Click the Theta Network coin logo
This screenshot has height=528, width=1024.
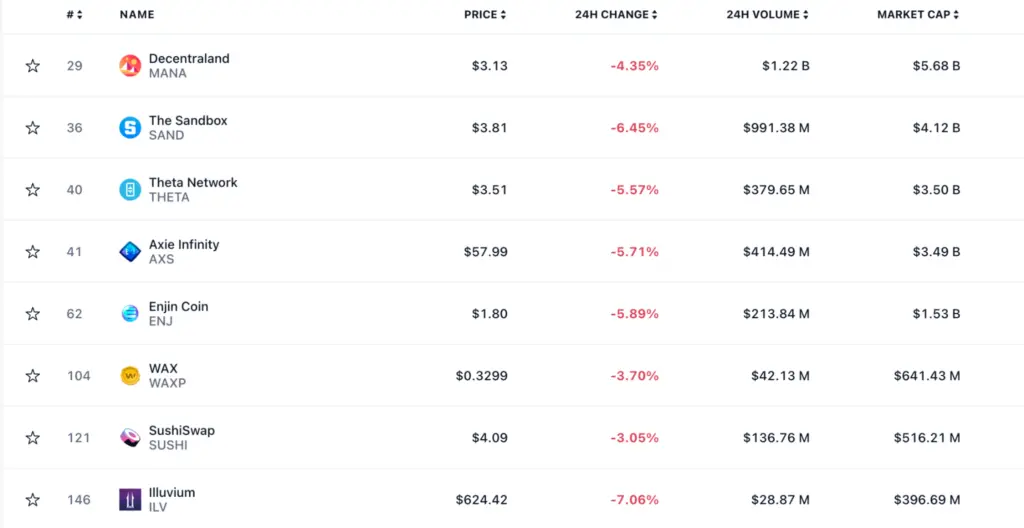[x=130, y=190]
